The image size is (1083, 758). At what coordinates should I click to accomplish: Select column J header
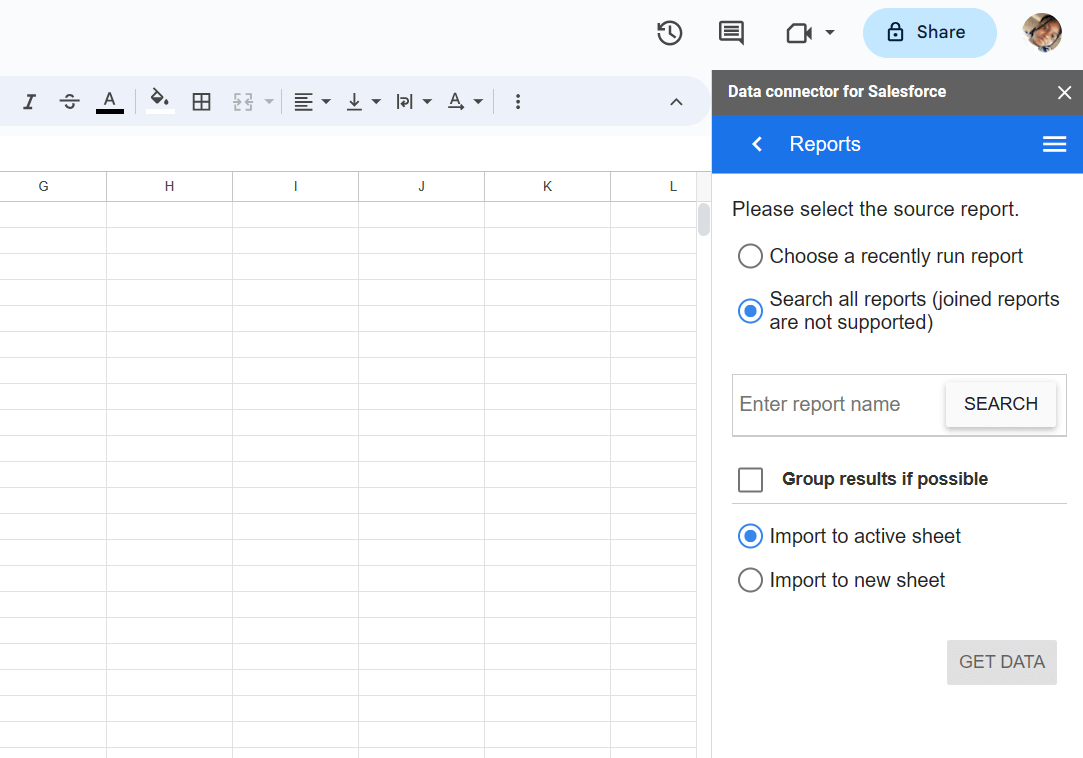pyautogui.click(x=421, y=187)
